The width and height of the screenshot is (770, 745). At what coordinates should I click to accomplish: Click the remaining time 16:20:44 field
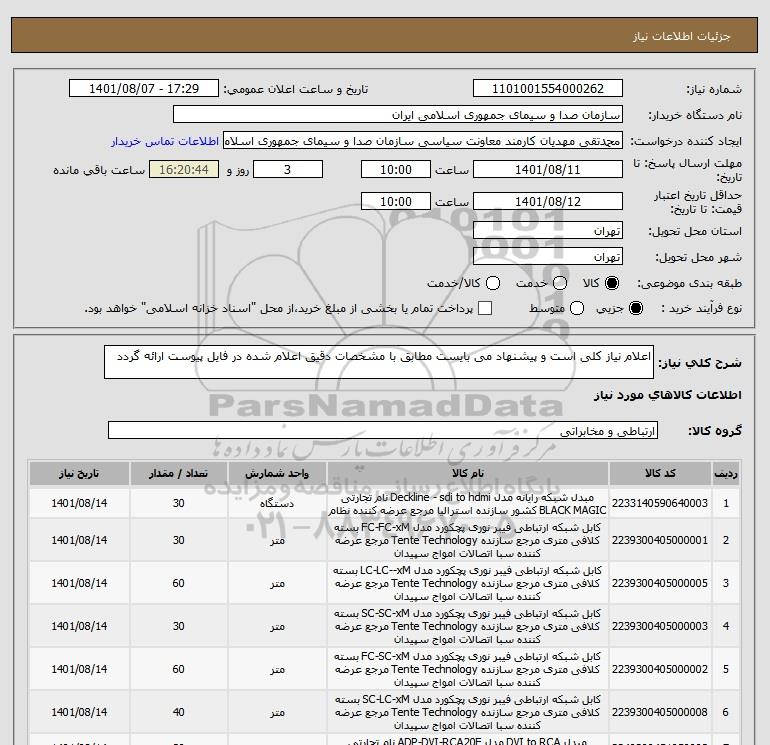click(184, 170)
